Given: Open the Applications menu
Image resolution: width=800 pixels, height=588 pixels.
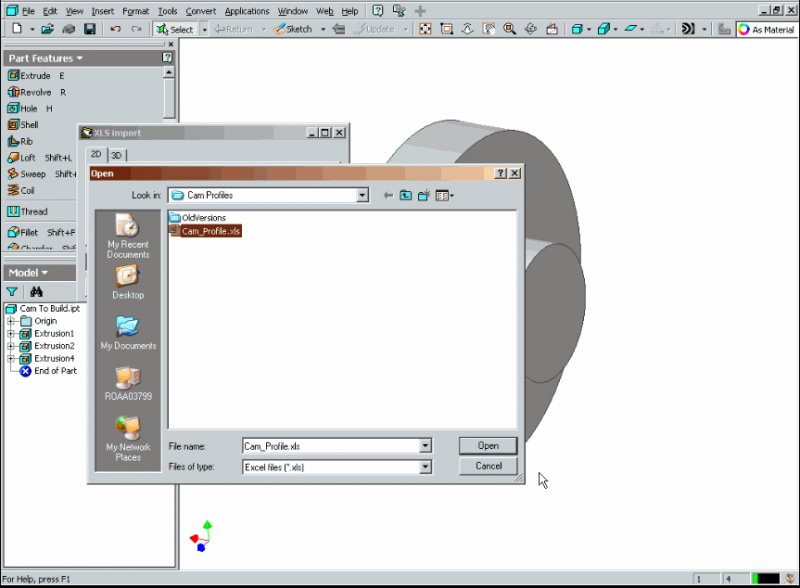Looking at the screenshot, I should point(246,11).
